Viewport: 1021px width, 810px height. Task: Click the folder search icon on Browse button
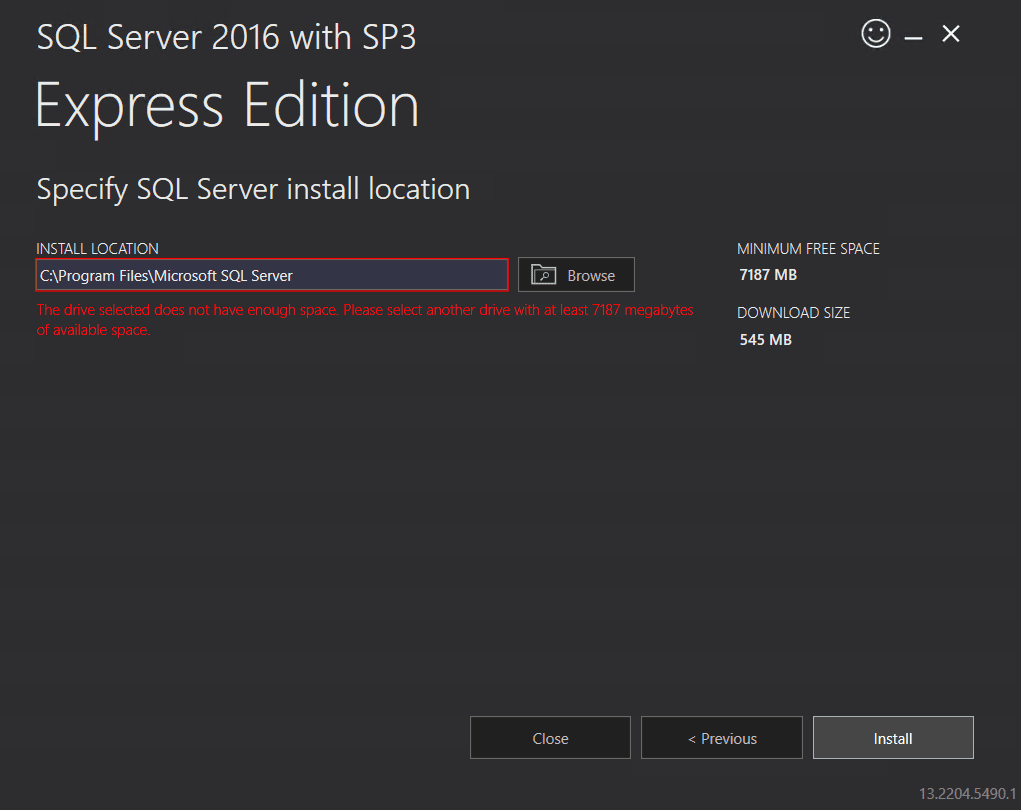coord(542,275)
